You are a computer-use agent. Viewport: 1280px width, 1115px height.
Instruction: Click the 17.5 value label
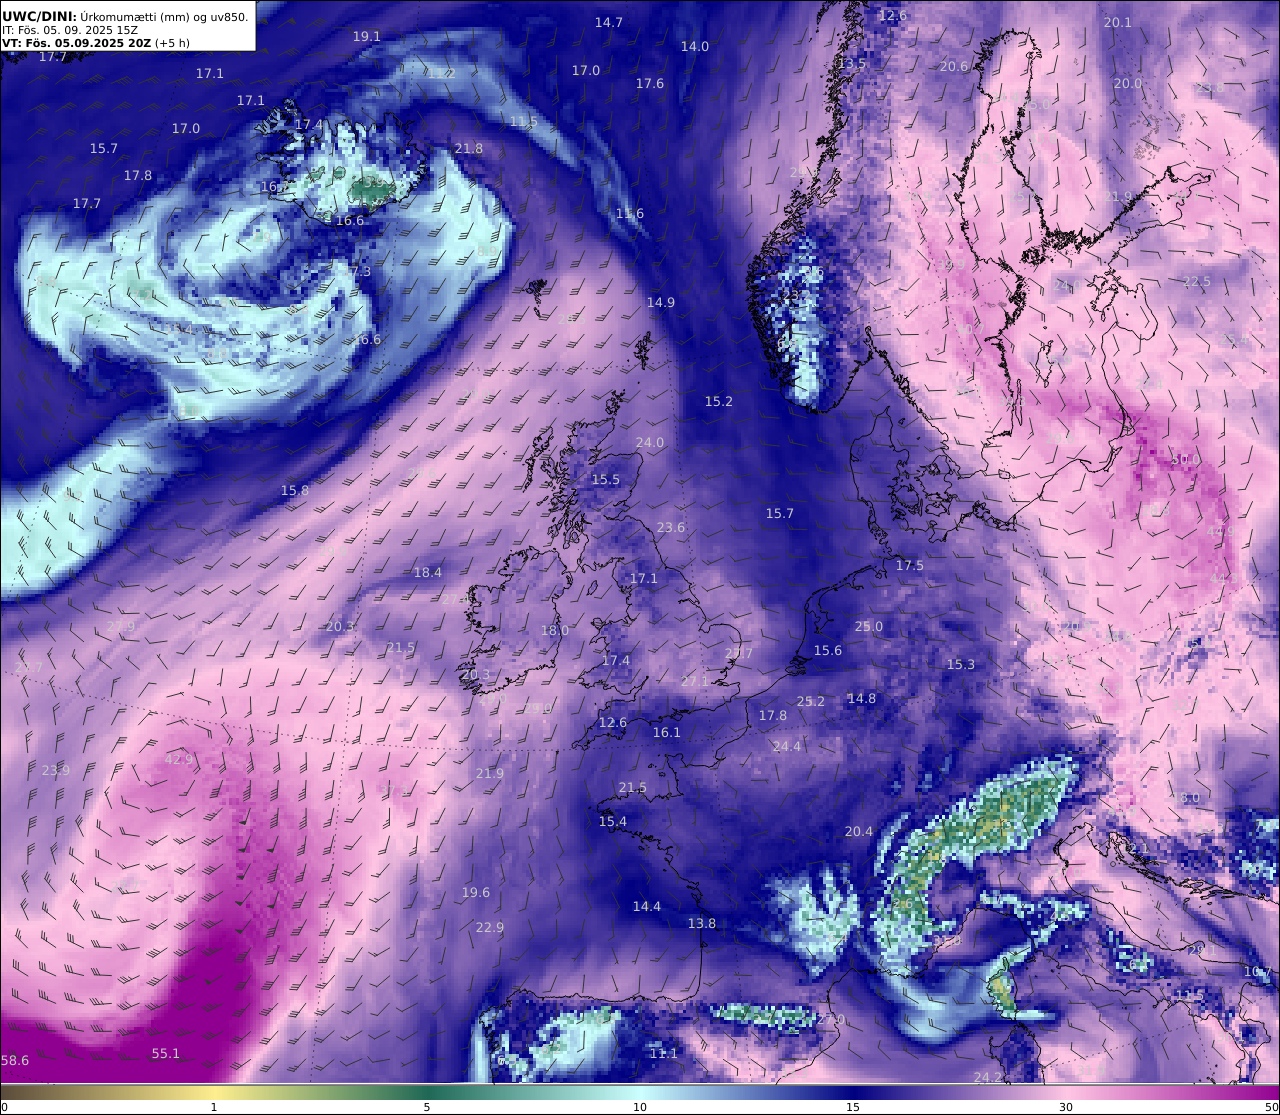(910, 565)
